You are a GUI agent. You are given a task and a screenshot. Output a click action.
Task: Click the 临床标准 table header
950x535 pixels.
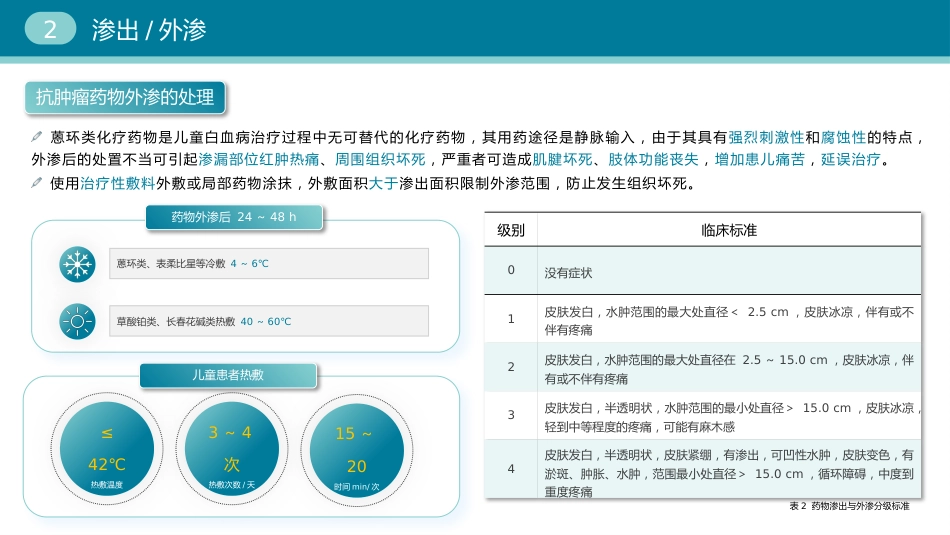point(729,230)
